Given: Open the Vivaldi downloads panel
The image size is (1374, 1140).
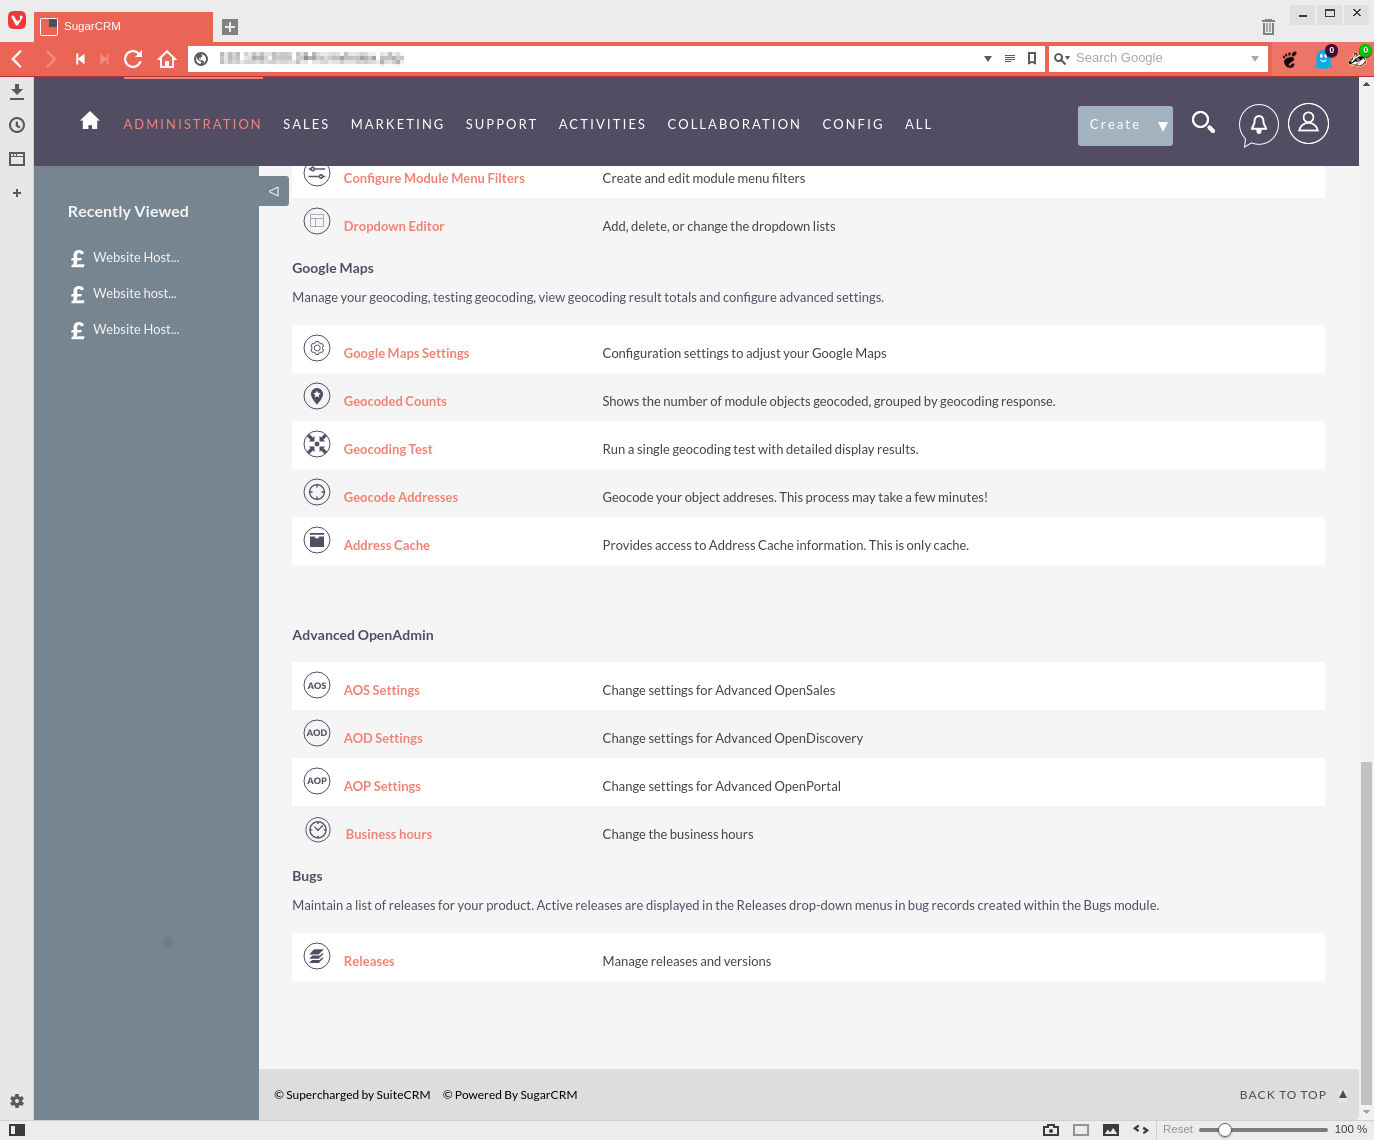Looking at the screenshot, I should (x=17, y=91).
